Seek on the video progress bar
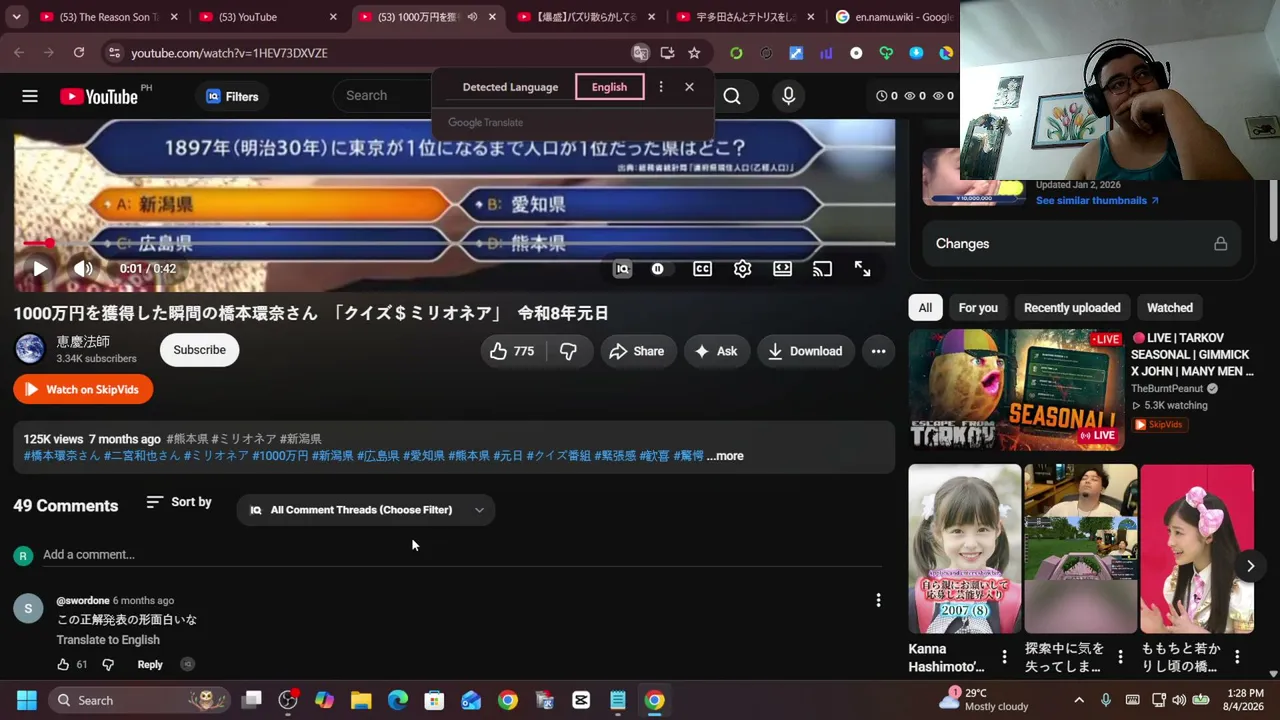Screen dimensions: 1280x720 tap(454, 243)
